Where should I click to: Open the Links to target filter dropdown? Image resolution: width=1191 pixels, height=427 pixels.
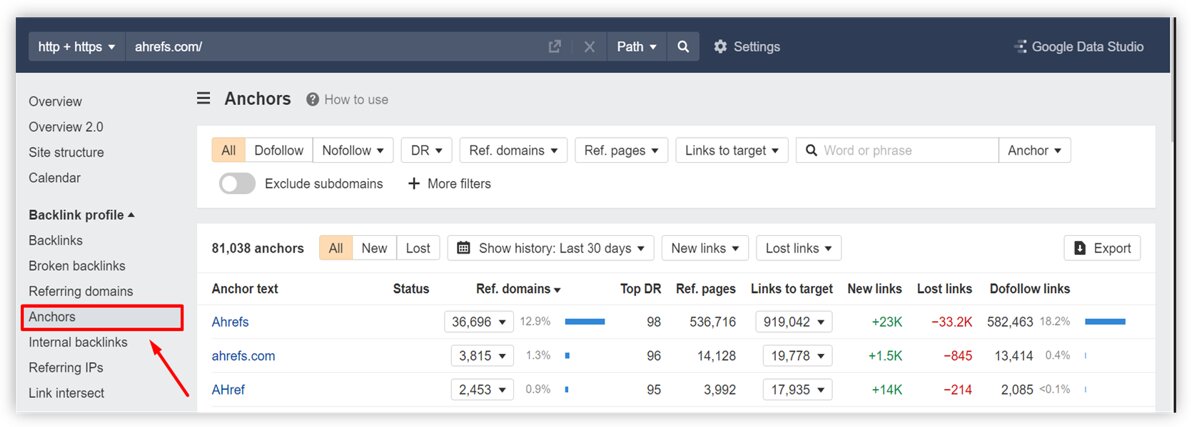pyautogui.click(x=732, y=150)
